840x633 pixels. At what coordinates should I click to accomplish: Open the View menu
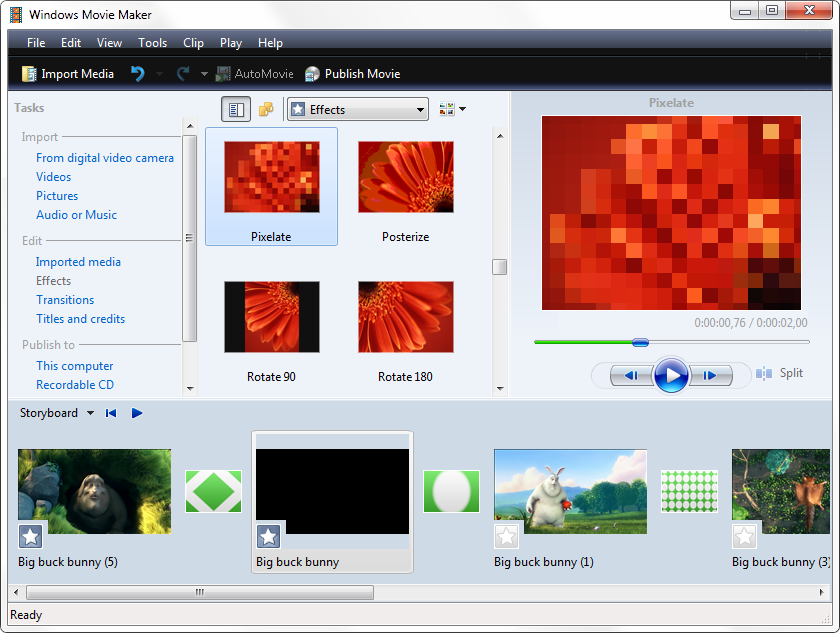pyautogui.click(x=109, y=43)
